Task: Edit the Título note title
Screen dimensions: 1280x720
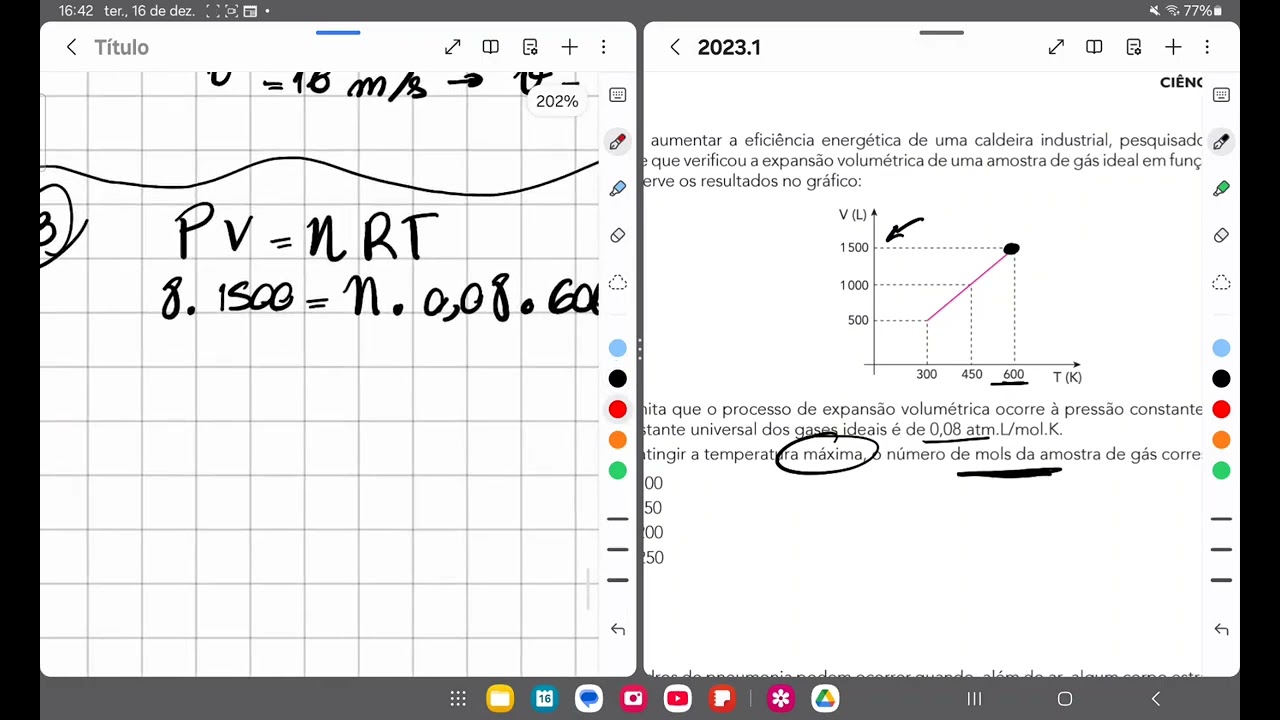Action: [121, 47]
